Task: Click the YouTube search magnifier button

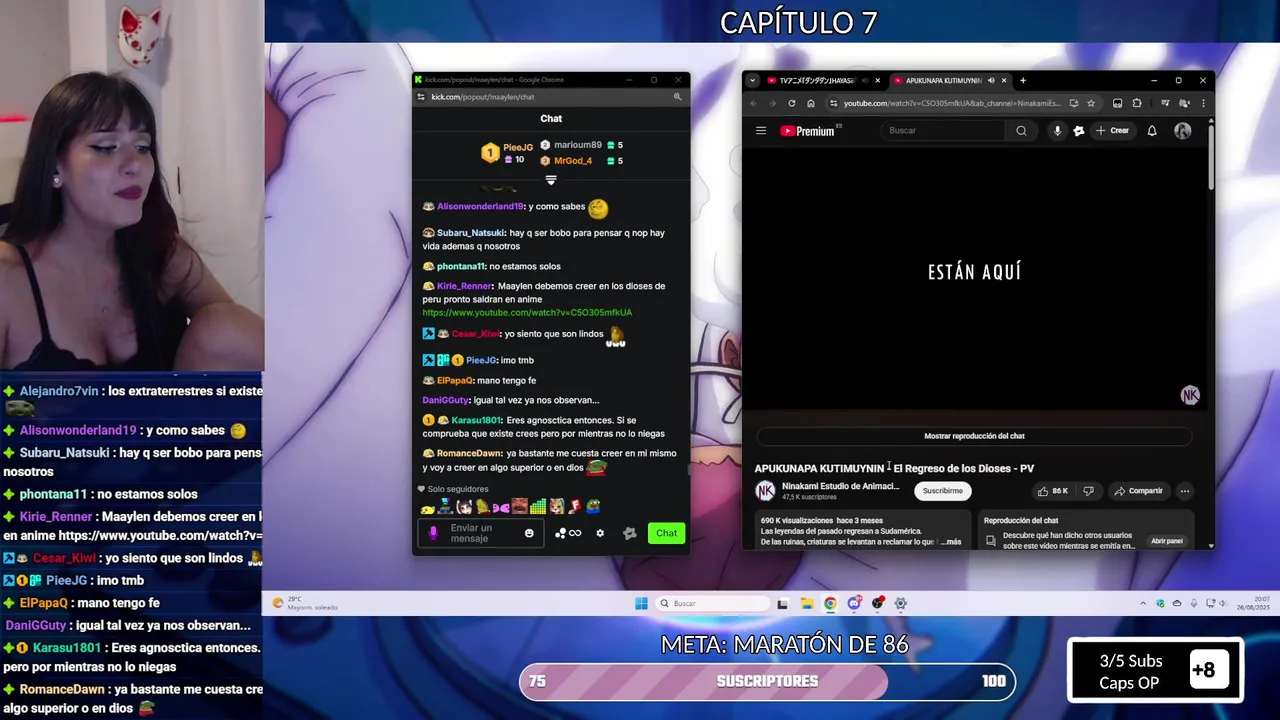Action: tap(1021, 130)
